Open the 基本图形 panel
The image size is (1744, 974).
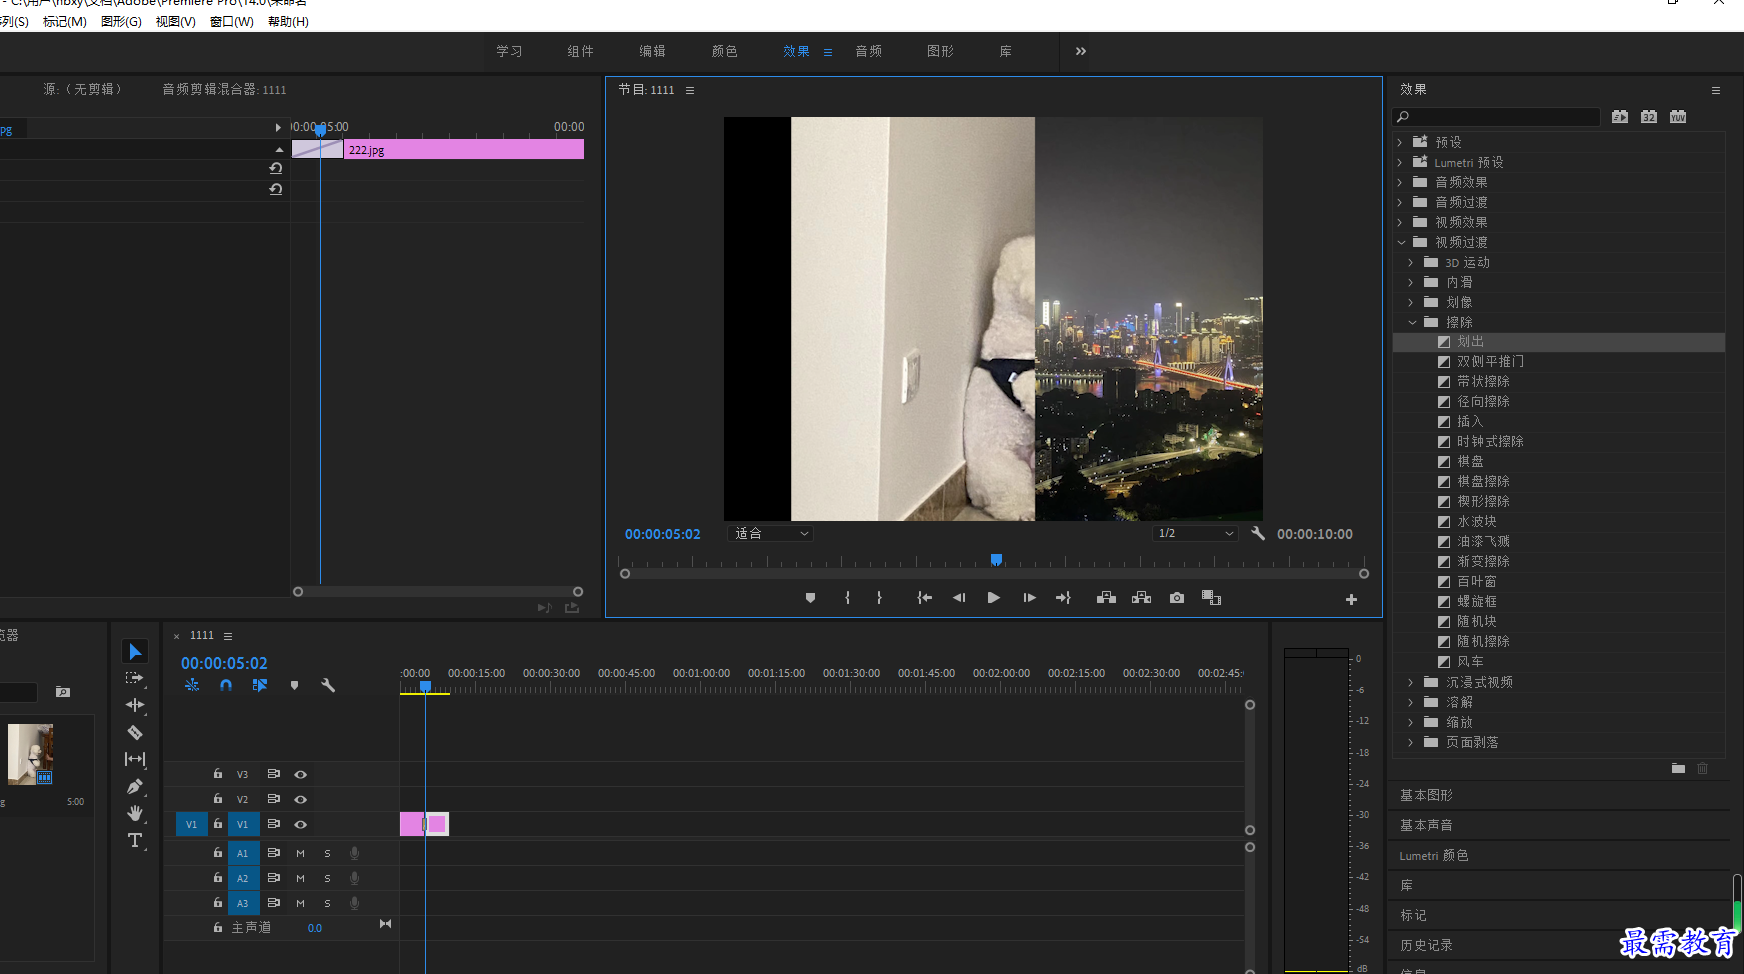click(x=1426, y=795)
